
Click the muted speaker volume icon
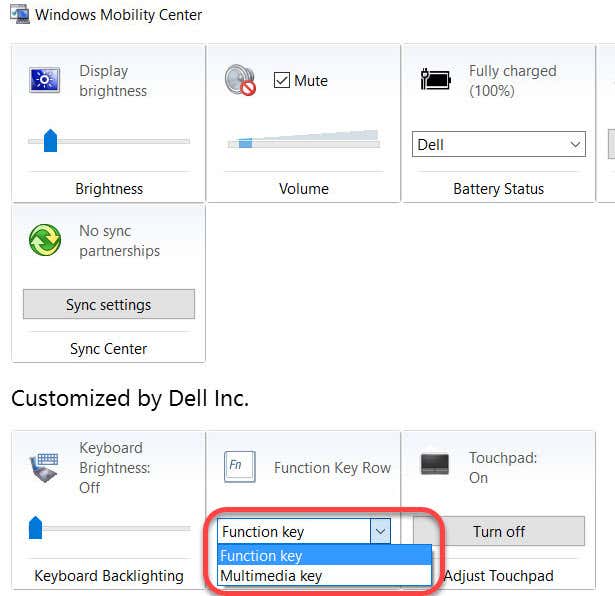coord(241,80)
